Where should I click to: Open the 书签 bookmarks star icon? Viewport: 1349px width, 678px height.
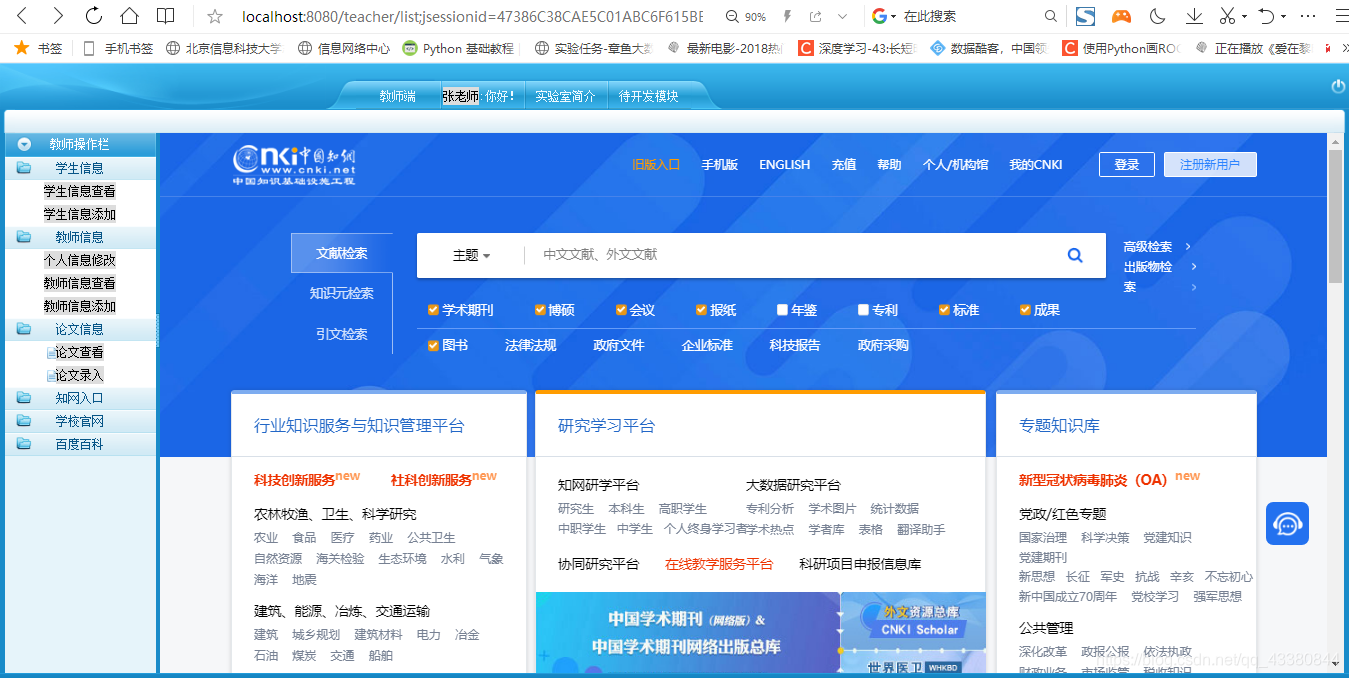(x=21, y=47)
